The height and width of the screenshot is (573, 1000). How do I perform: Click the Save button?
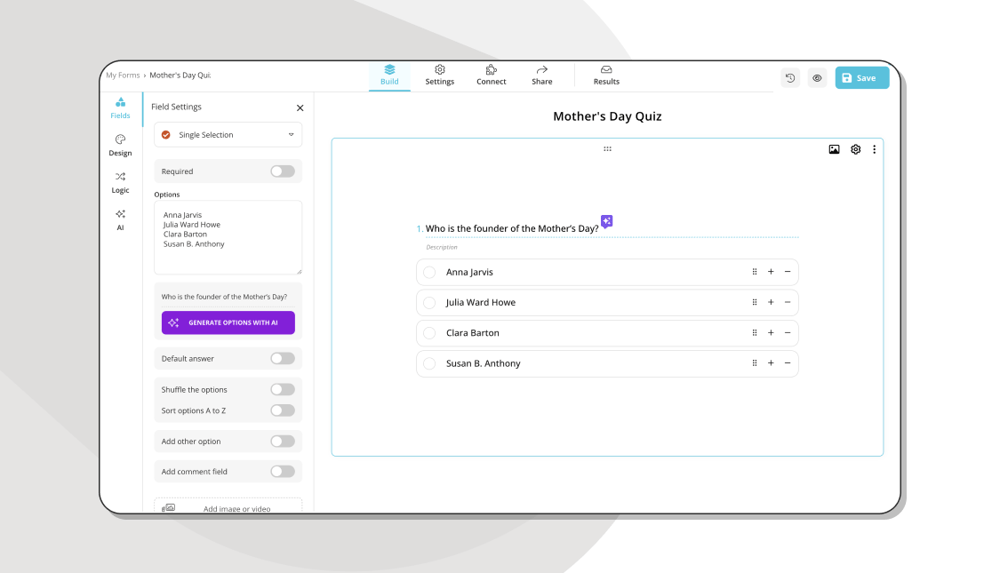point(861,78)
